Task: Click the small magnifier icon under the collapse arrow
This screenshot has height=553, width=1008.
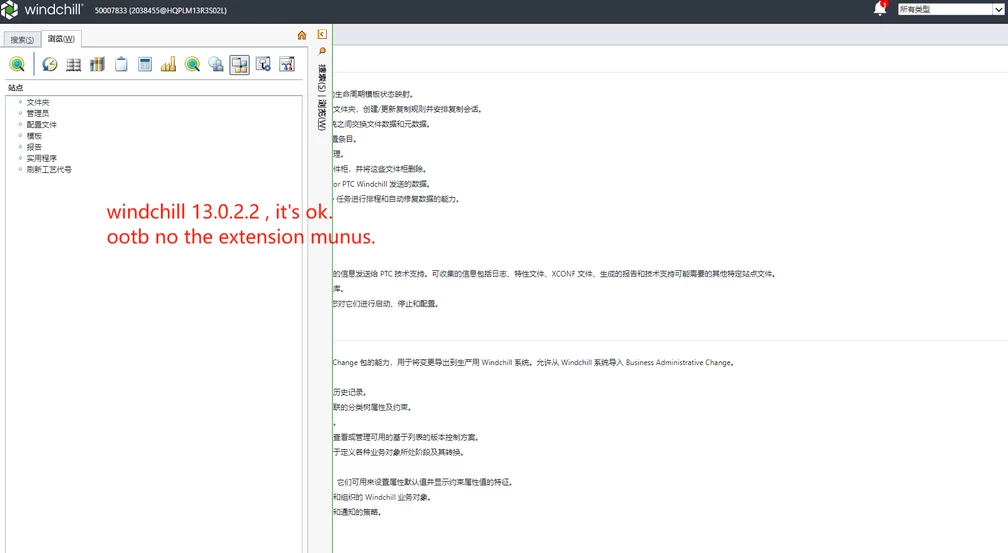Action: 322,51
